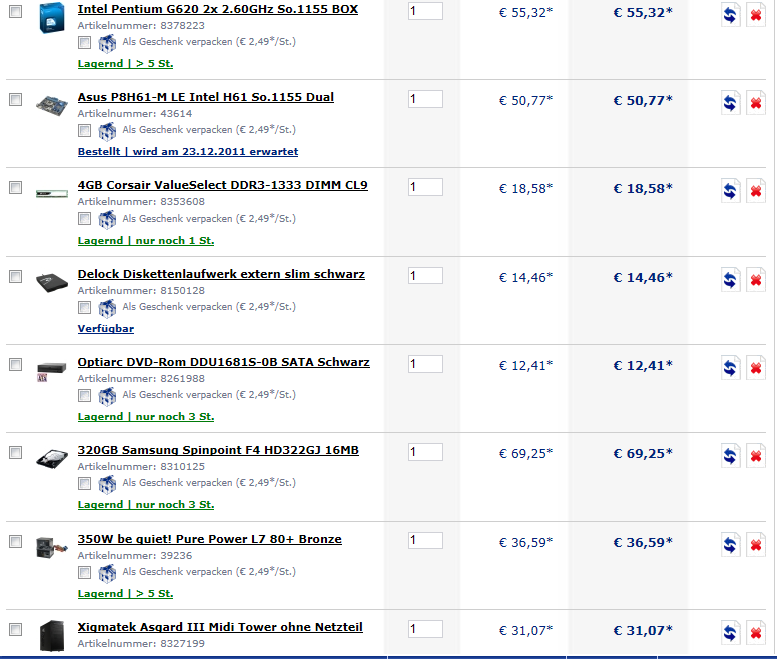Delete 4GB Corsair ValueSelect item
The image size is (777, 659).
(x=756, y=191)
